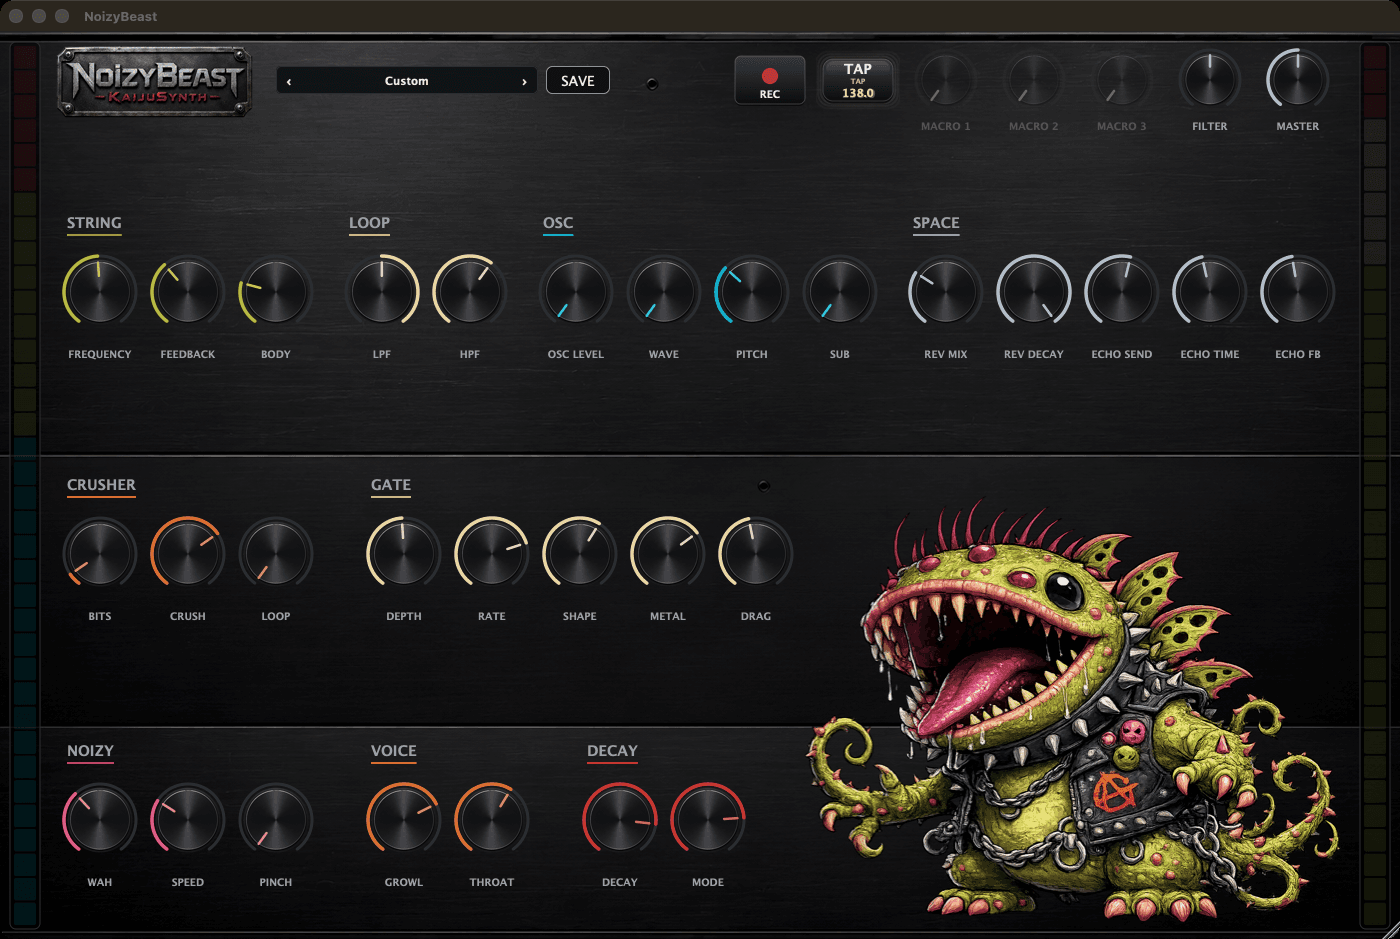Click the Gate DEPTH knob

tap(404, 554)
